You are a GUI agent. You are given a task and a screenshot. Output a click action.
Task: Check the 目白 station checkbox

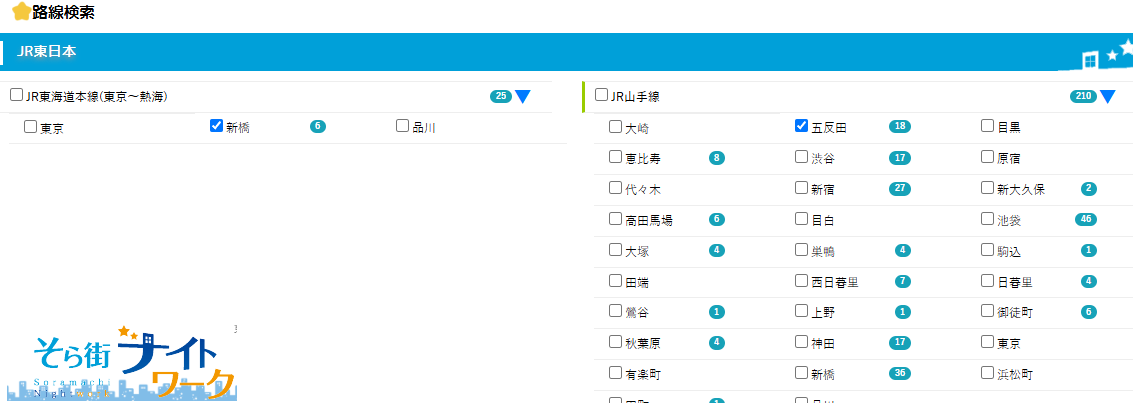(x=801, y=217)
